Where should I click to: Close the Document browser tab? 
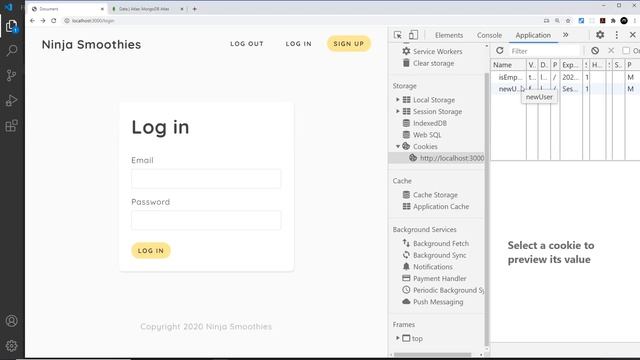[x=102, y=9]
